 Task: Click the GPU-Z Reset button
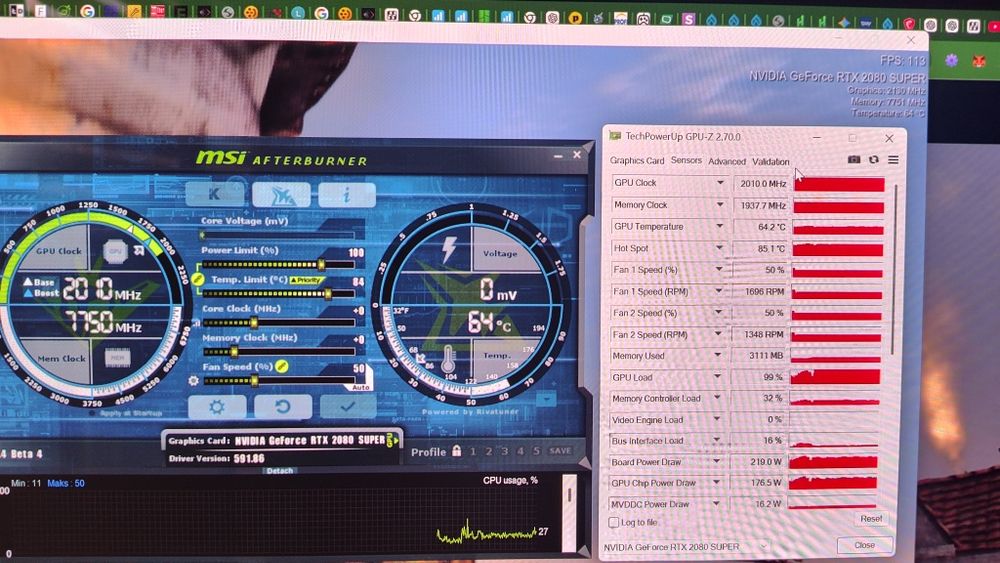pos(871,518)
